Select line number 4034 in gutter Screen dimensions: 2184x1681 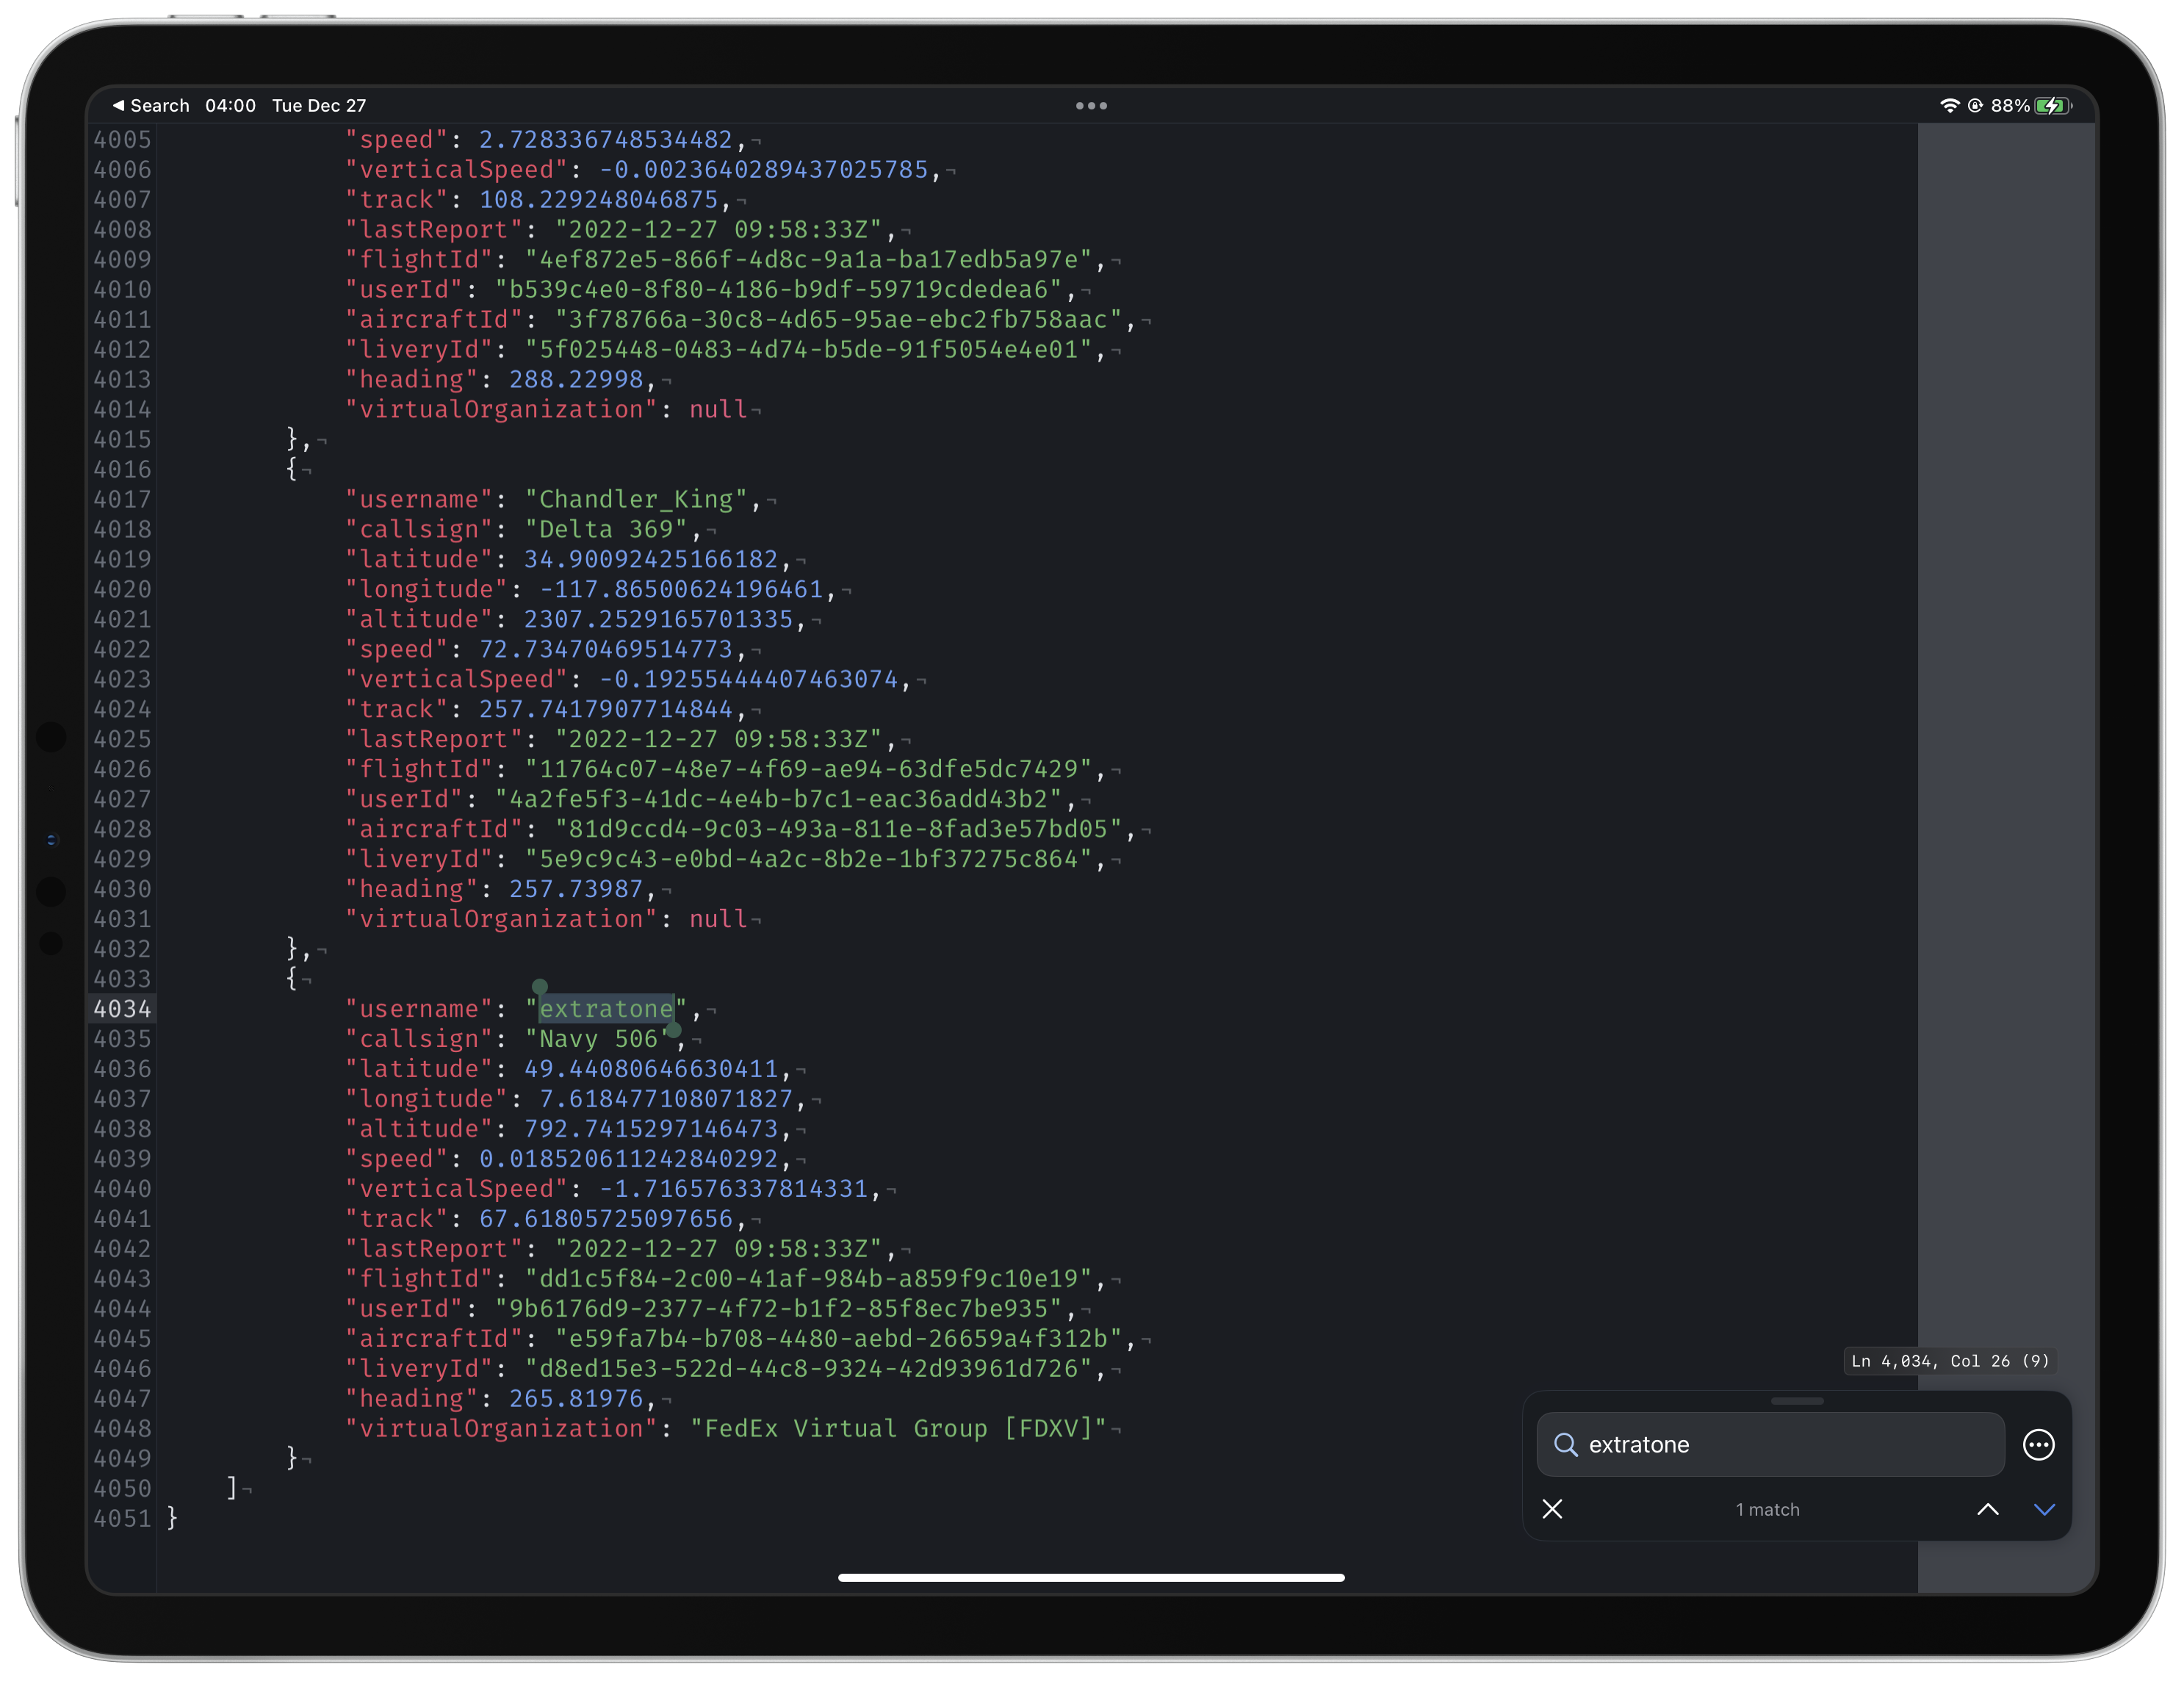point(122,1009)
